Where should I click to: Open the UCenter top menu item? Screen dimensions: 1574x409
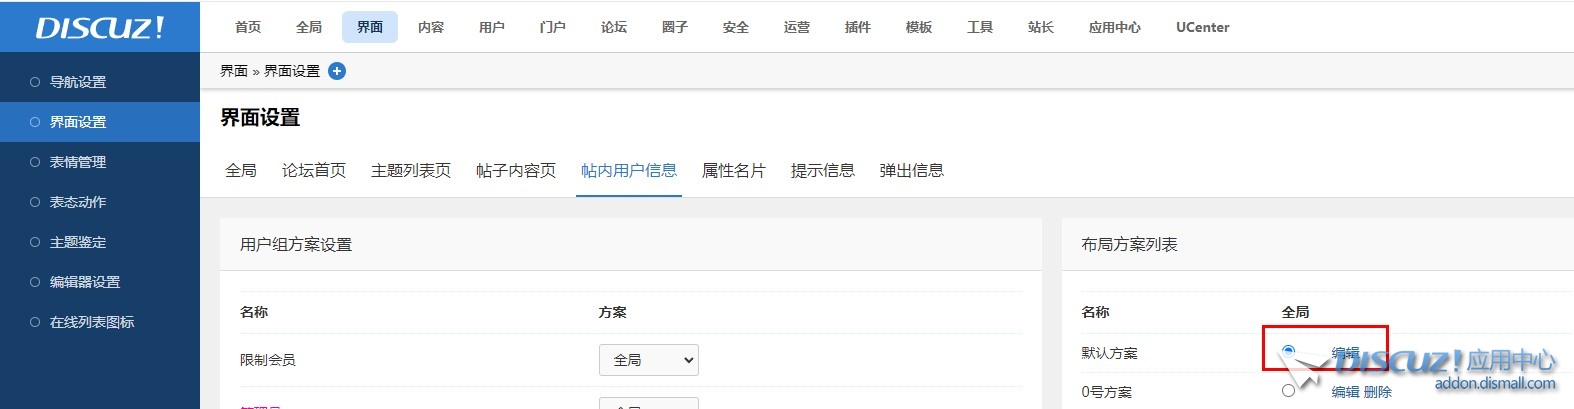click(1202, 27)
